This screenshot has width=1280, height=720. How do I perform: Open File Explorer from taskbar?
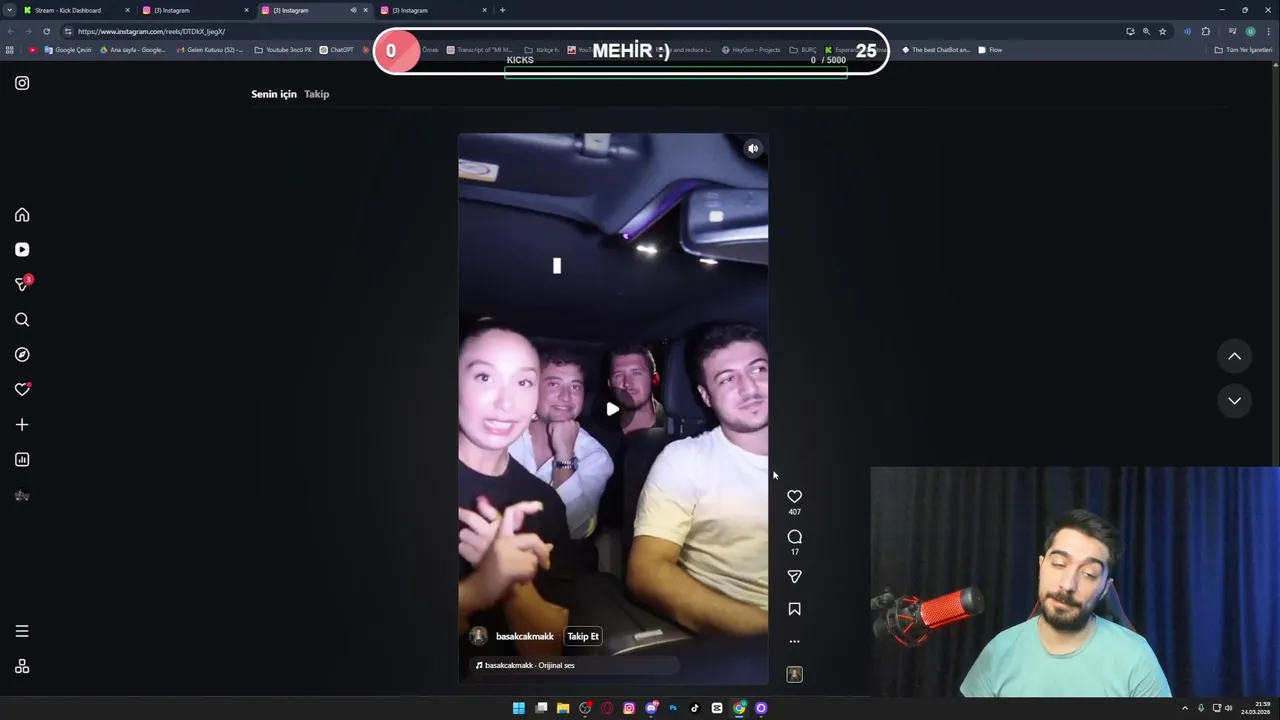[563, 708]
